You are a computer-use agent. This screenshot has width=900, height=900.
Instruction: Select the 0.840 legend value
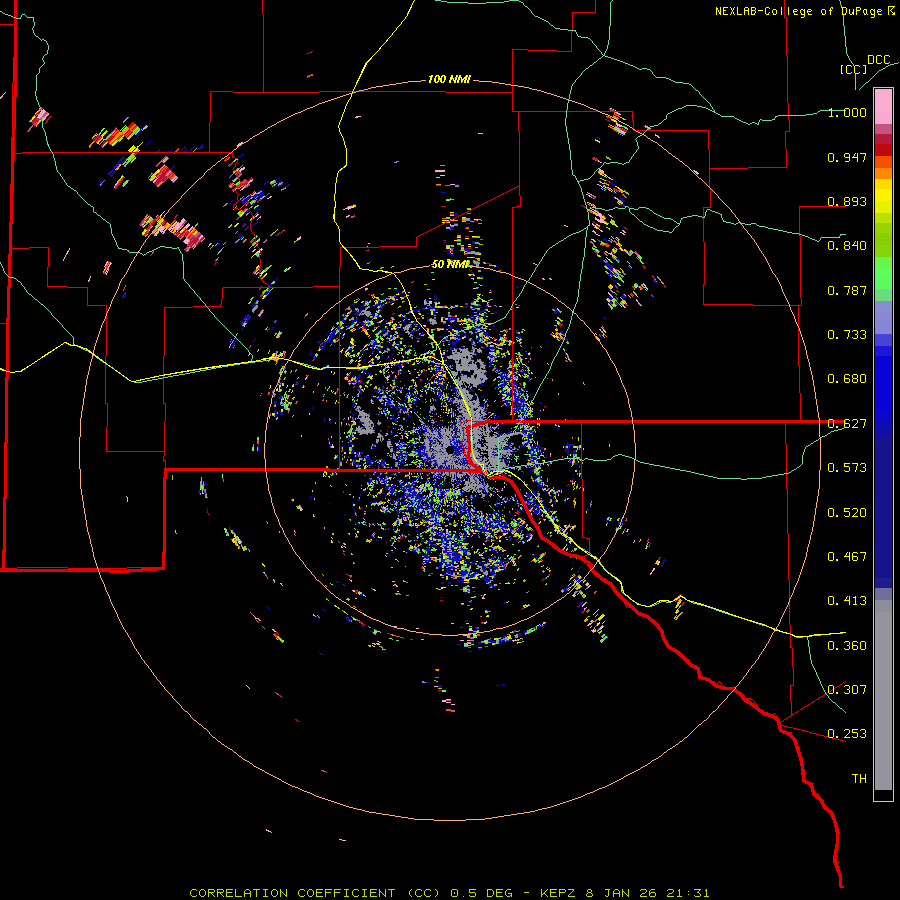(x=847, y=246)
